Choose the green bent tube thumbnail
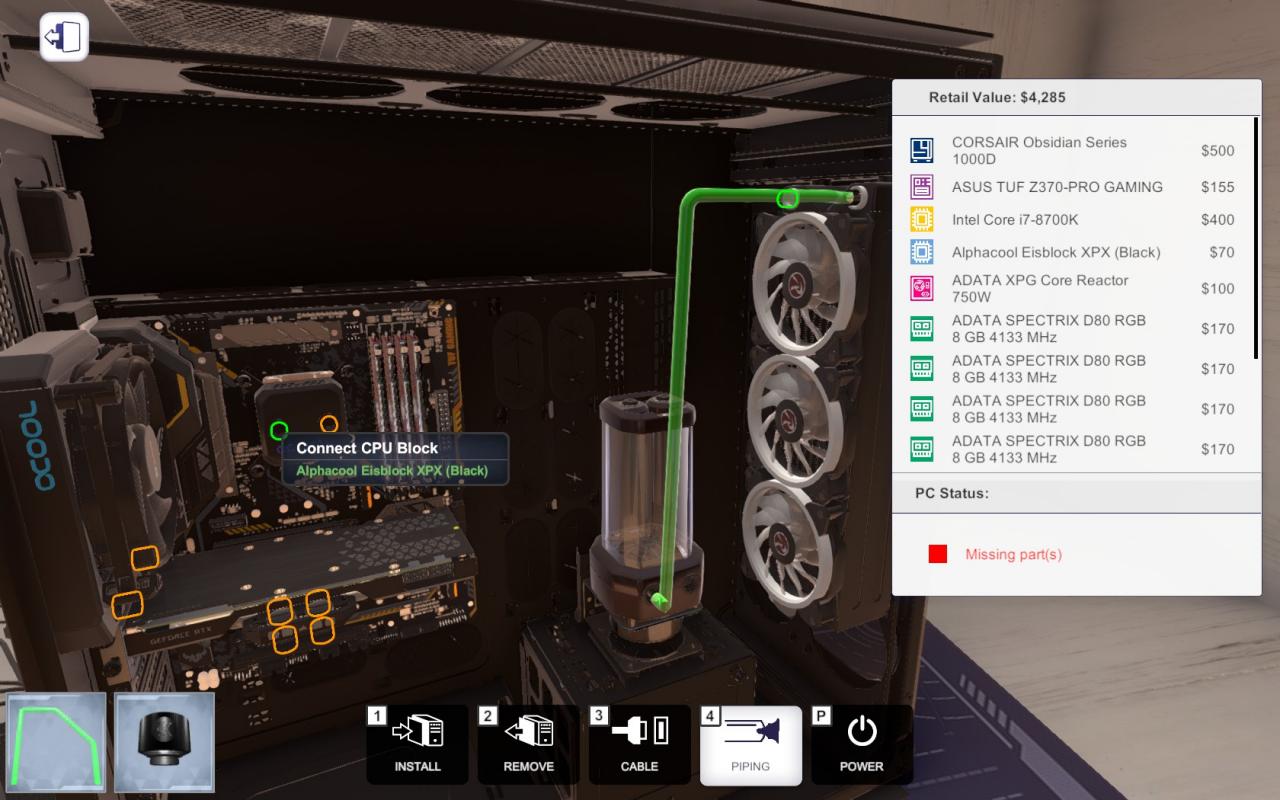The width and height of the screenshot is (1280, 800). coord(56,742)
